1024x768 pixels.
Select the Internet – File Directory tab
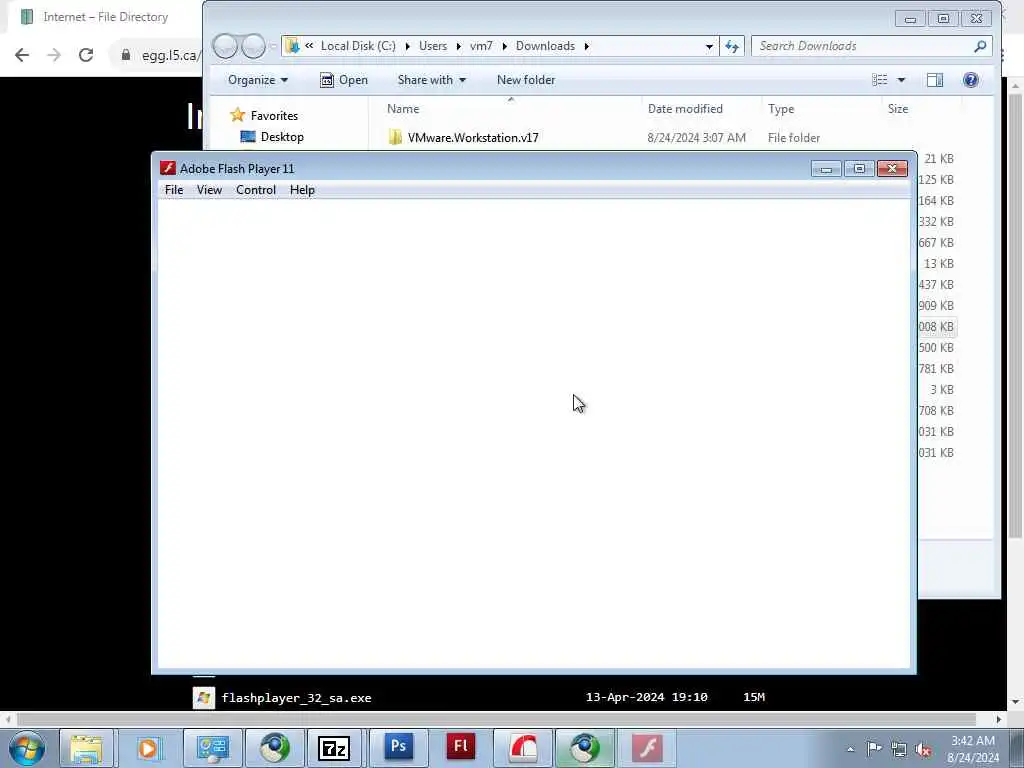coord(104,17)
